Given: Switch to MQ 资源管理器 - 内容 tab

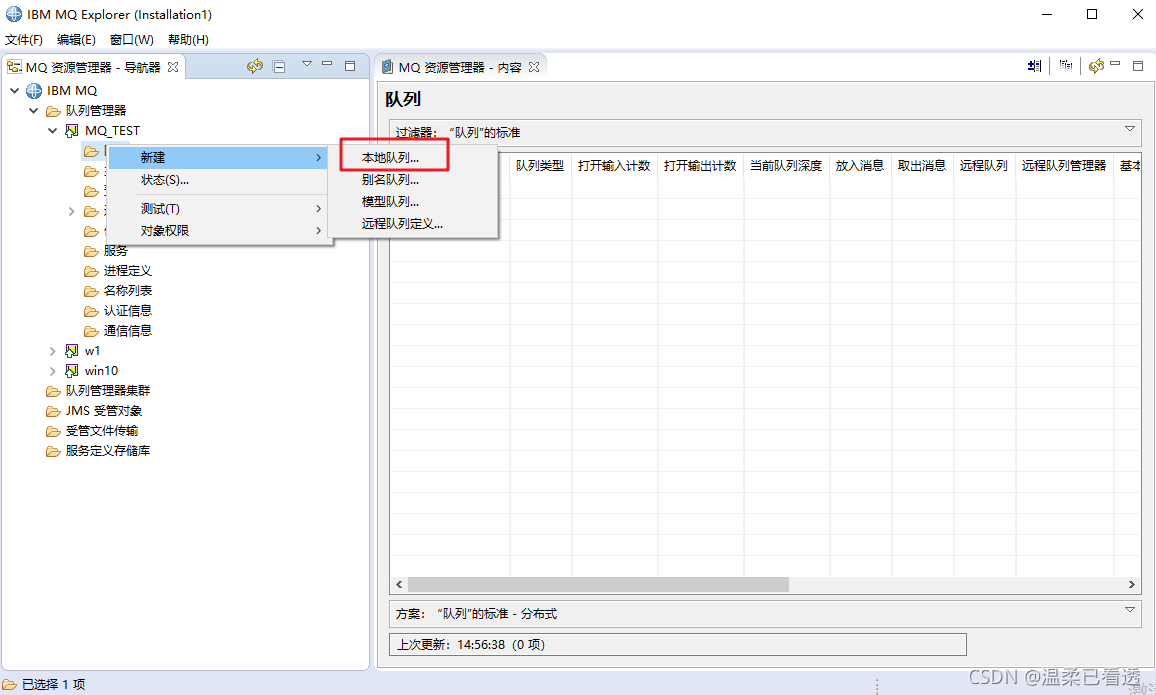Looking at the screenshot, I should point(460,67).
